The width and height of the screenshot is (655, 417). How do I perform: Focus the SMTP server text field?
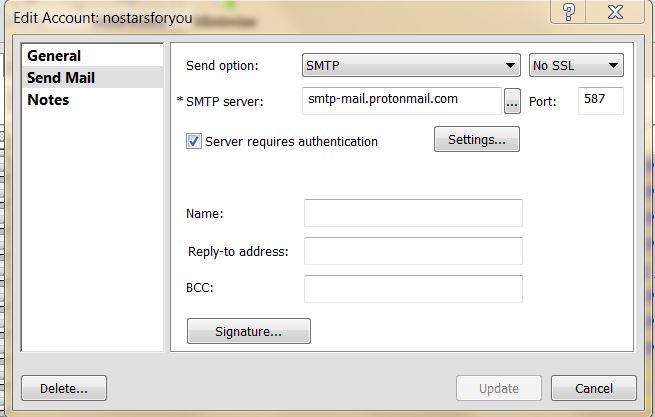point(402,101)
